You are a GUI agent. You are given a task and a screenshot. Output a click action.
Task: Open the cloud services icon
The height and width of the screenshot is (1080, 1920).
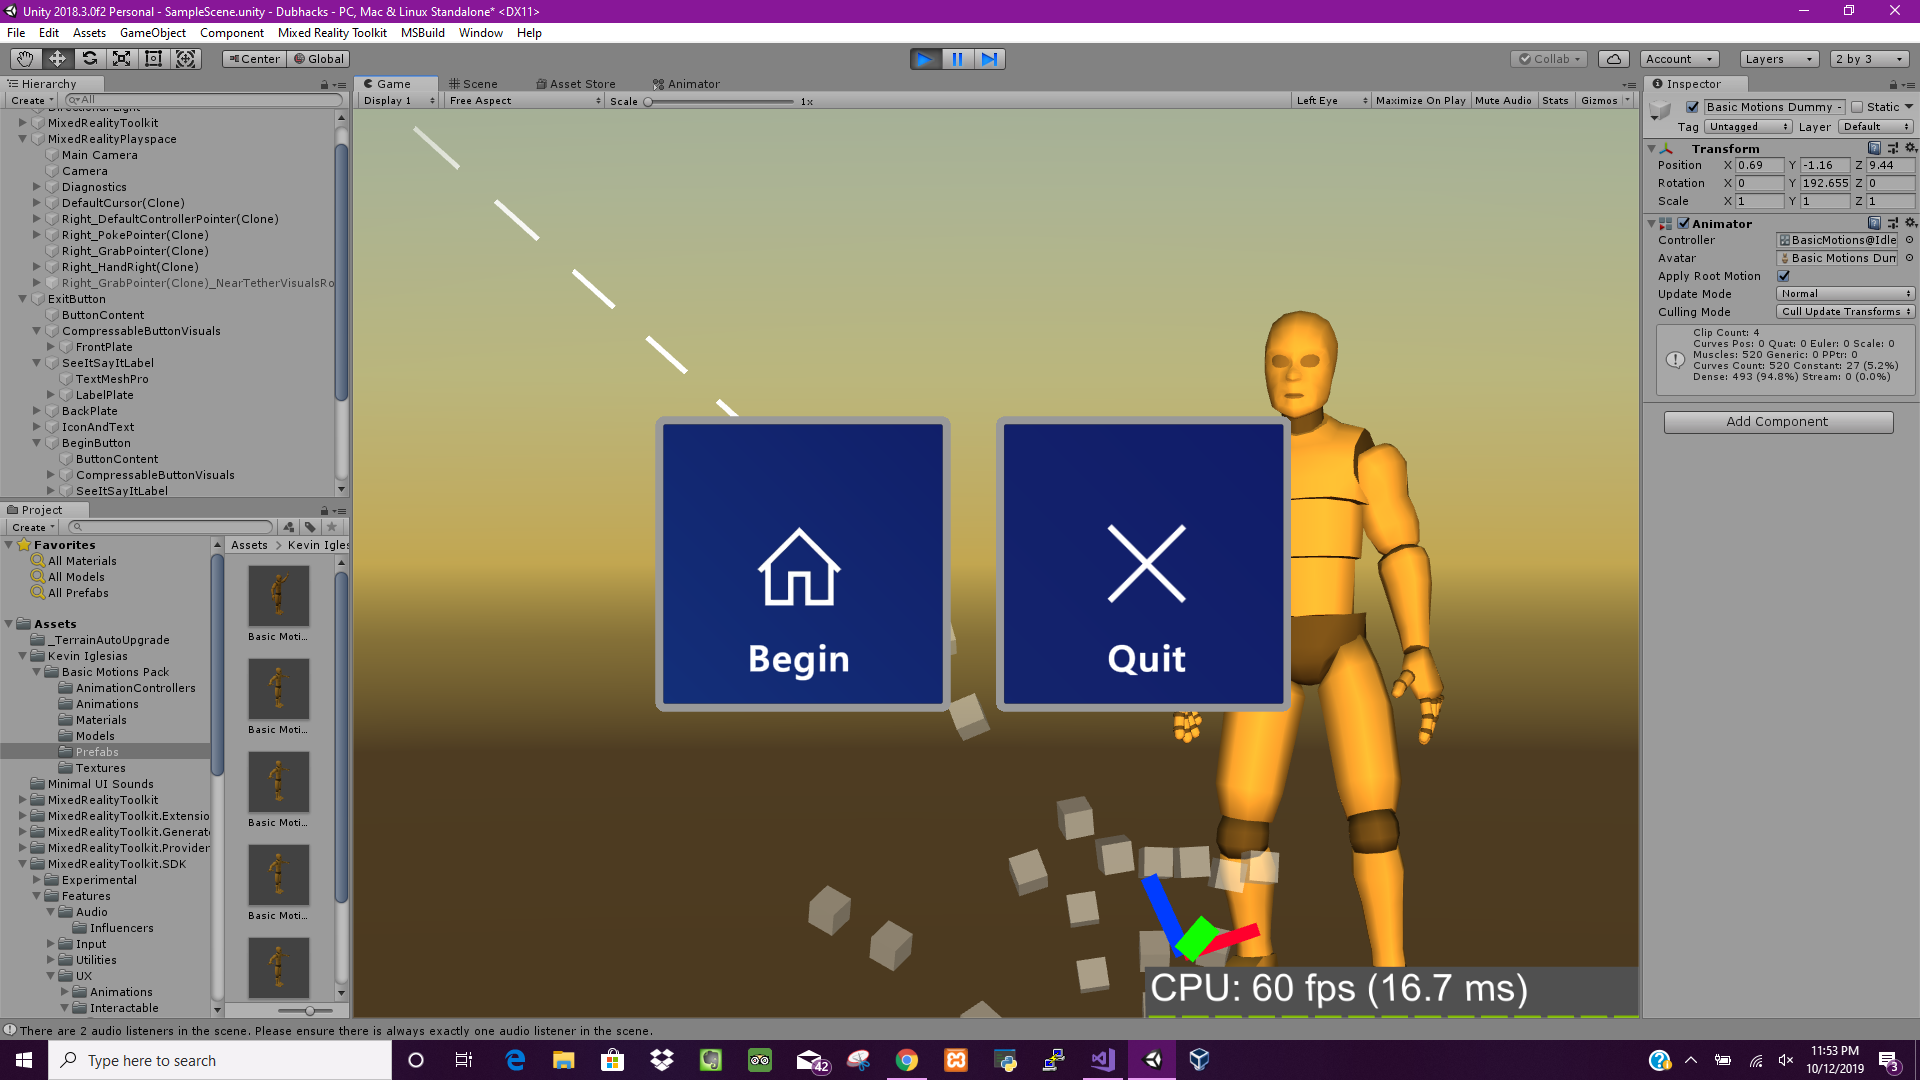click(x=1613, y=59)
